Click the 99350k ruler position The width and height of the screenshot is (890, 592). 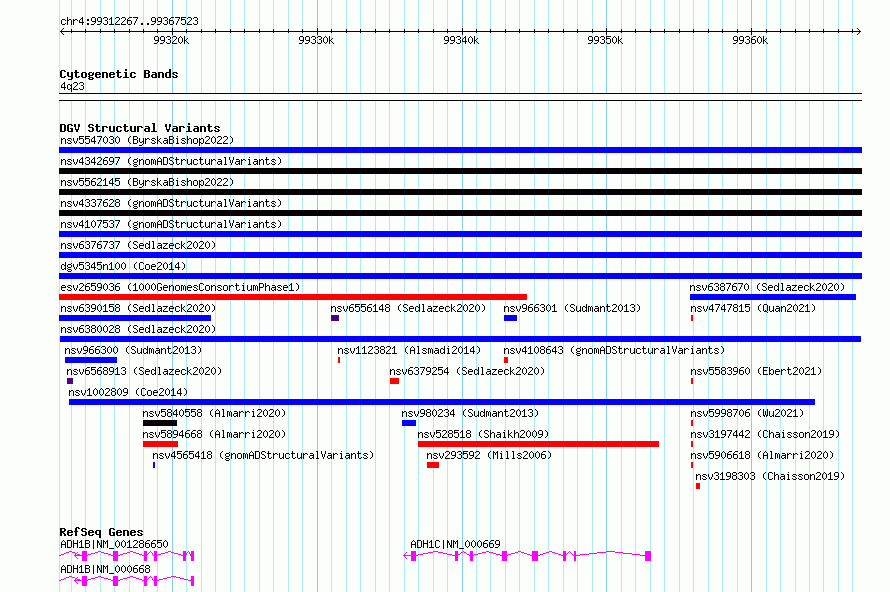coord(605,40)
